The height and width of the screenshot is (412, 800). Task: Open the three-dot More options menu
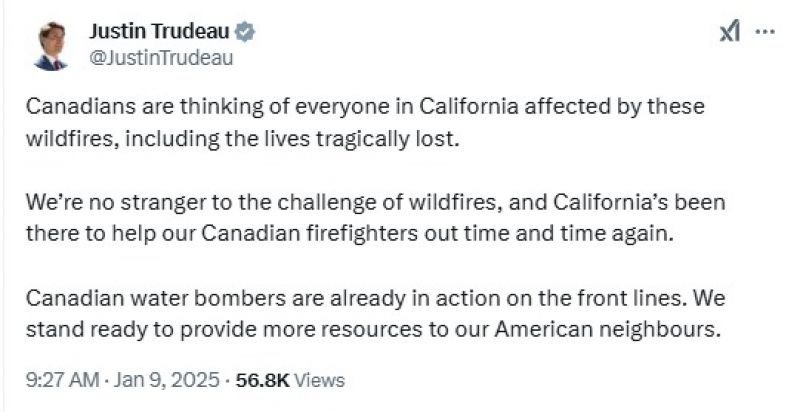(765, 32)
